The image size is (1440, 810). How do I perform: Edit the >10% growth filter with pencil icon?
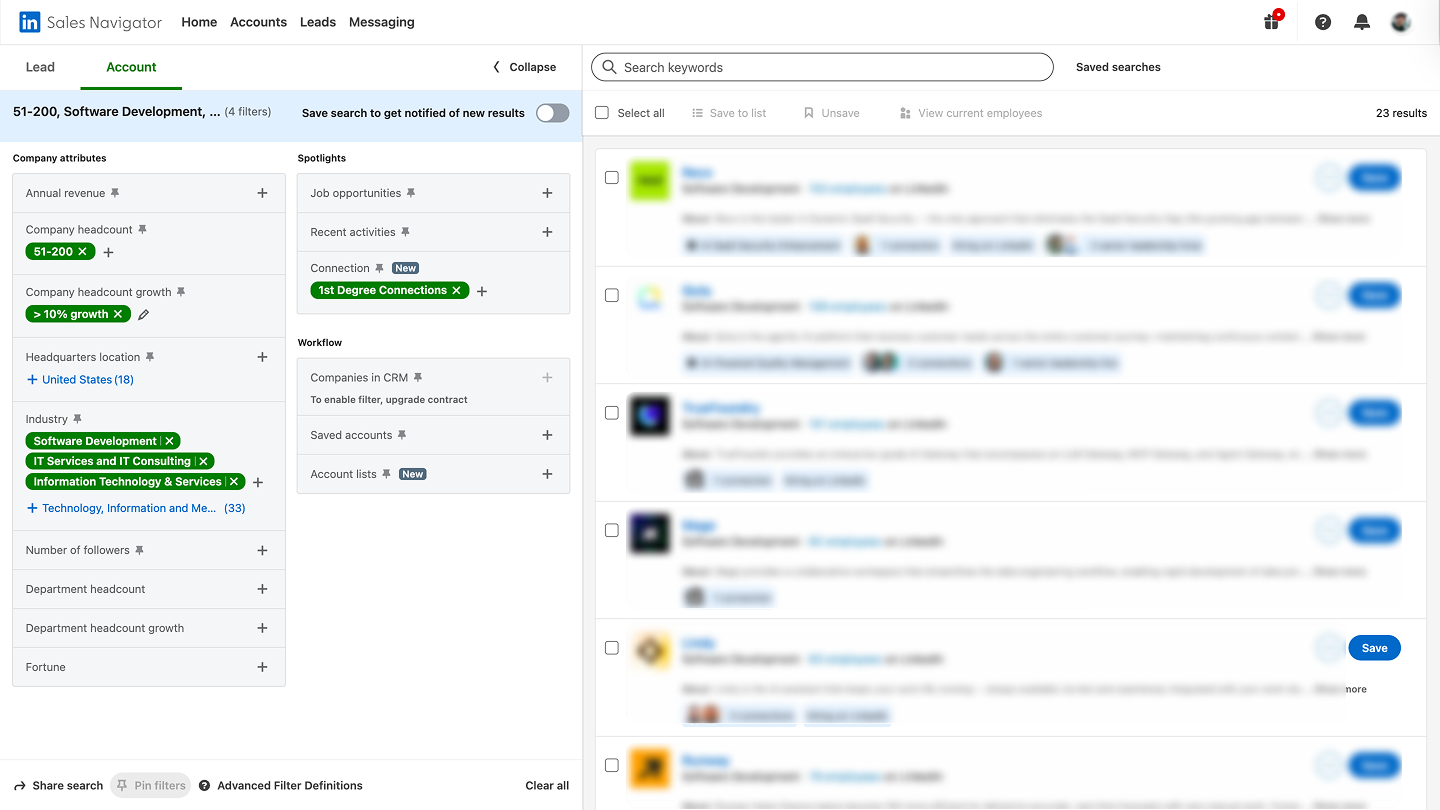pos(143,313)
